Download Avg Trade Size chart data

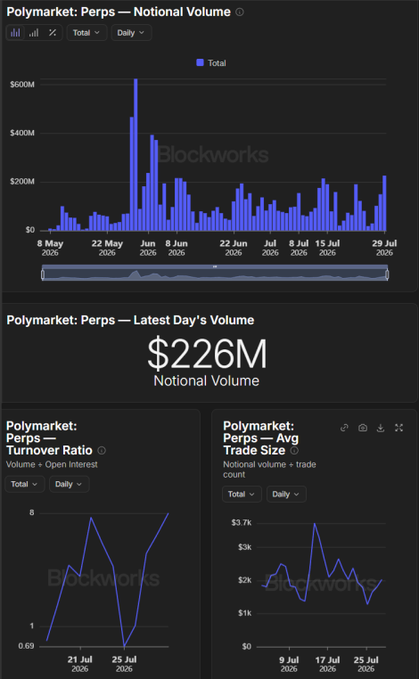click(x=380, y=428)
